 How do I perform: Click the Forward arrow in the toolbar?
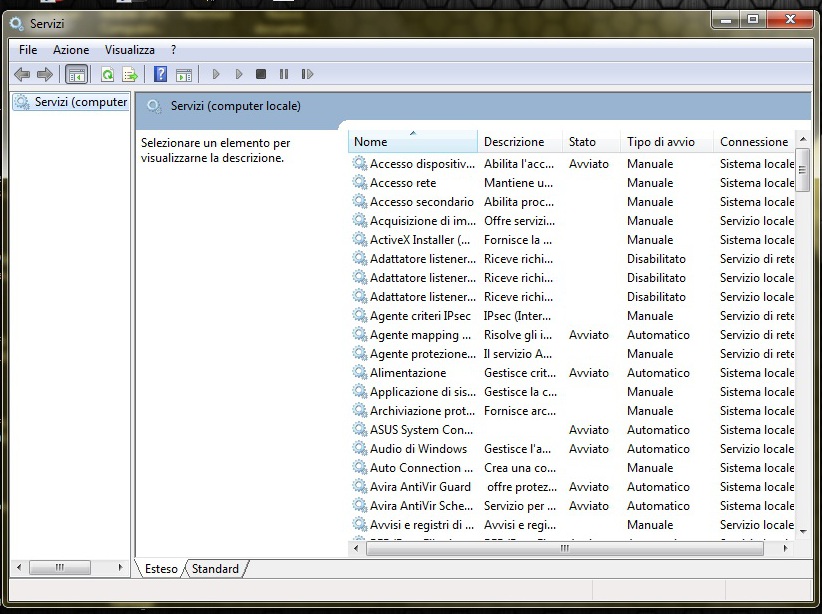44,74
